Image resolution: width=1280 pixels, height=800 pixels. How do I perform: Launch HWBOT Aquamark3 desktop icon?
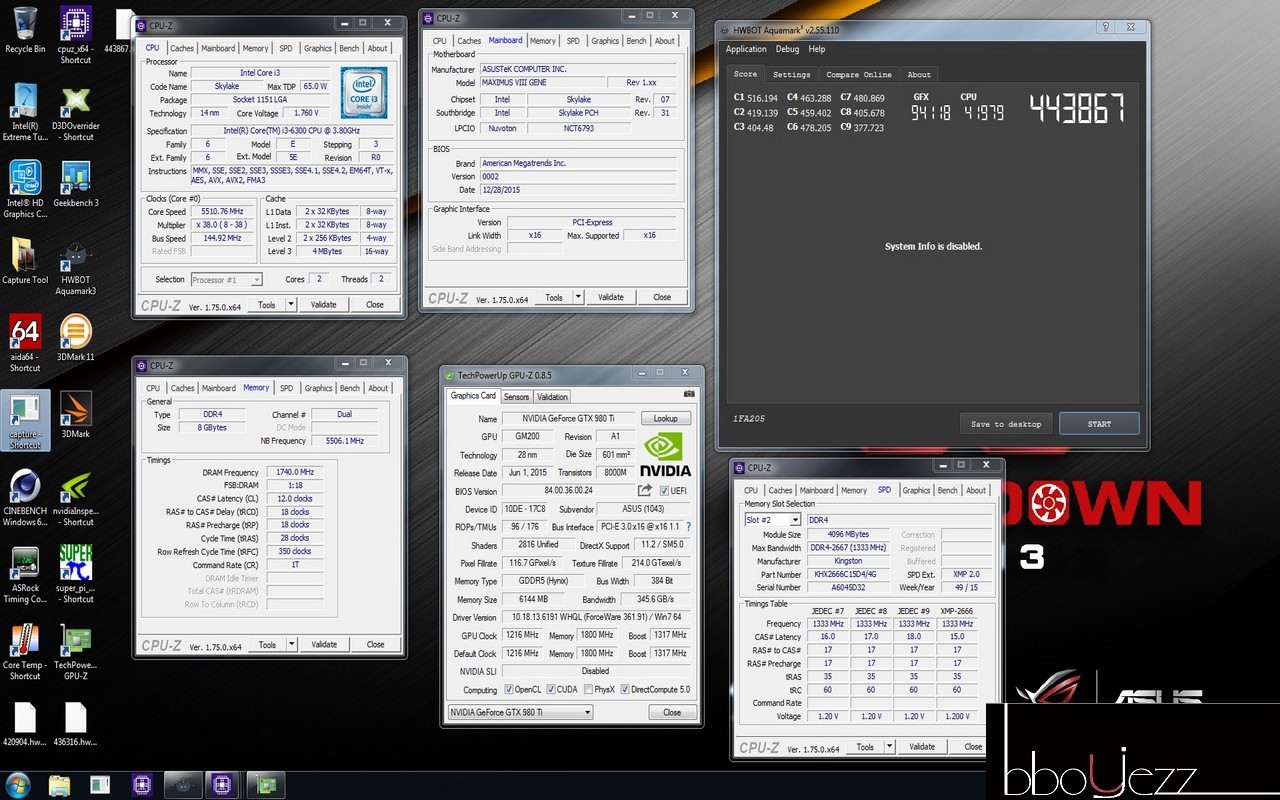[75, 267]
